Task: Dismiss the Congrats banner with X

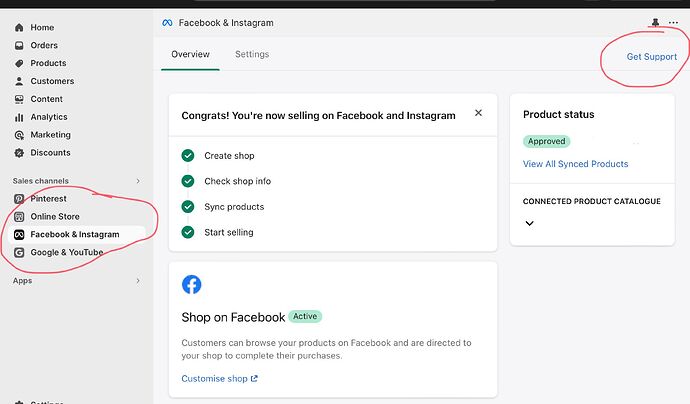Action: pyautogui.click(x=478, y=114)
